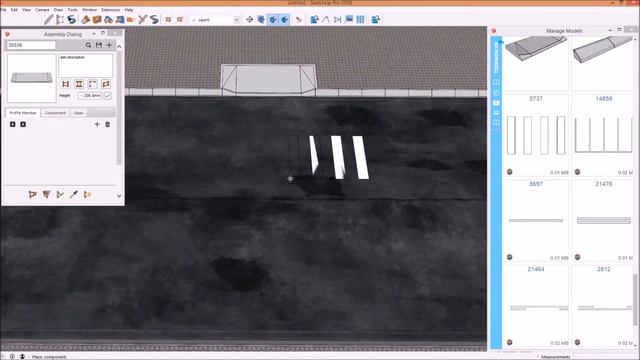Open the View menu

pyautogui.click(x=26, y=9)
